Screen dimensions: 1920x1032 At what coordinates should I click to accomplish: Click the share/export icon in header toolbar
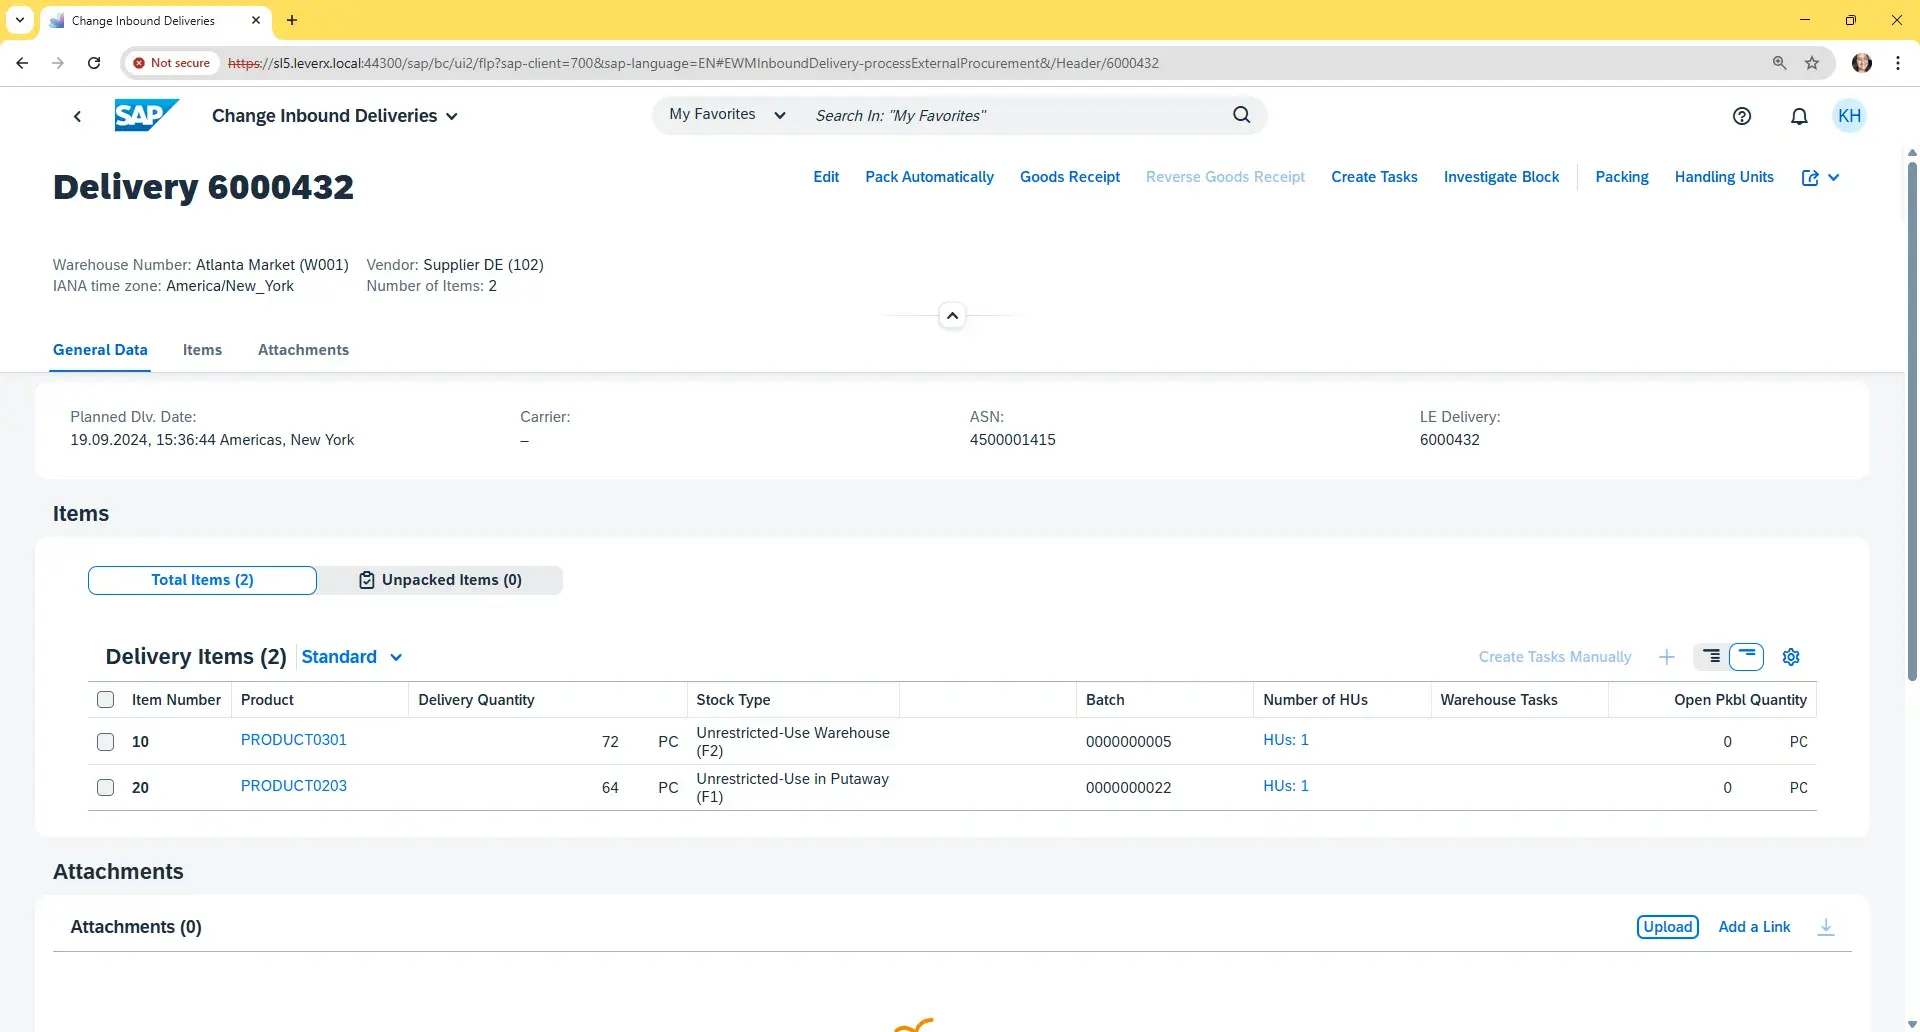click(x=1810, y=177)
